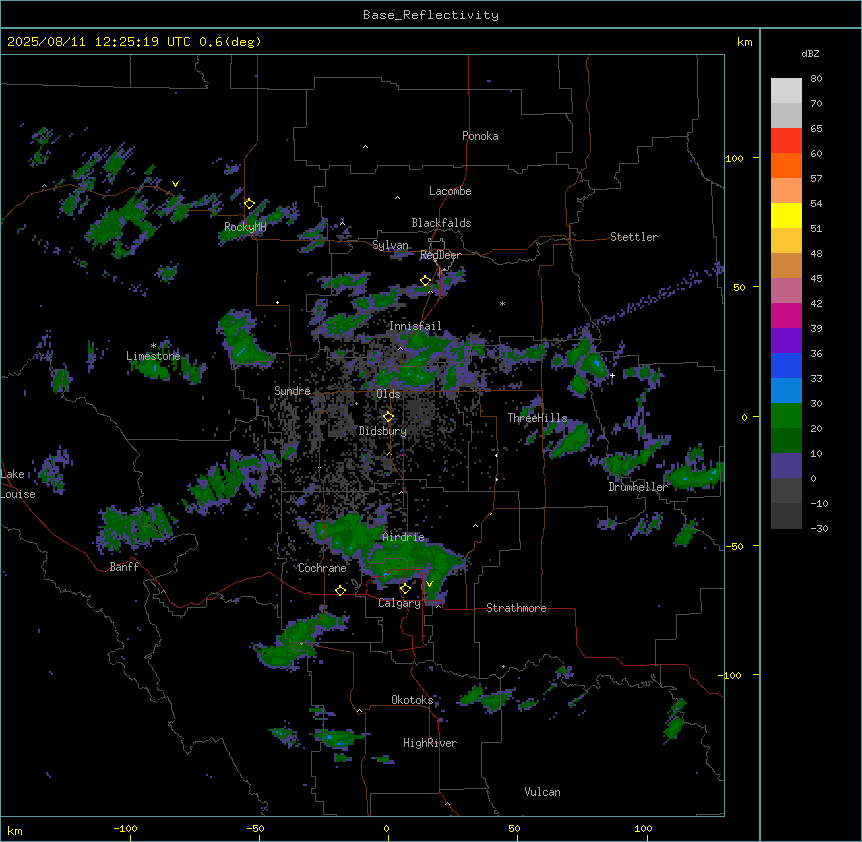The width and height of the screenshot is (862, 842).
Task: Click the white asterisk marker above Limestone
Action: pyautogui.click(x=153, y=346)
